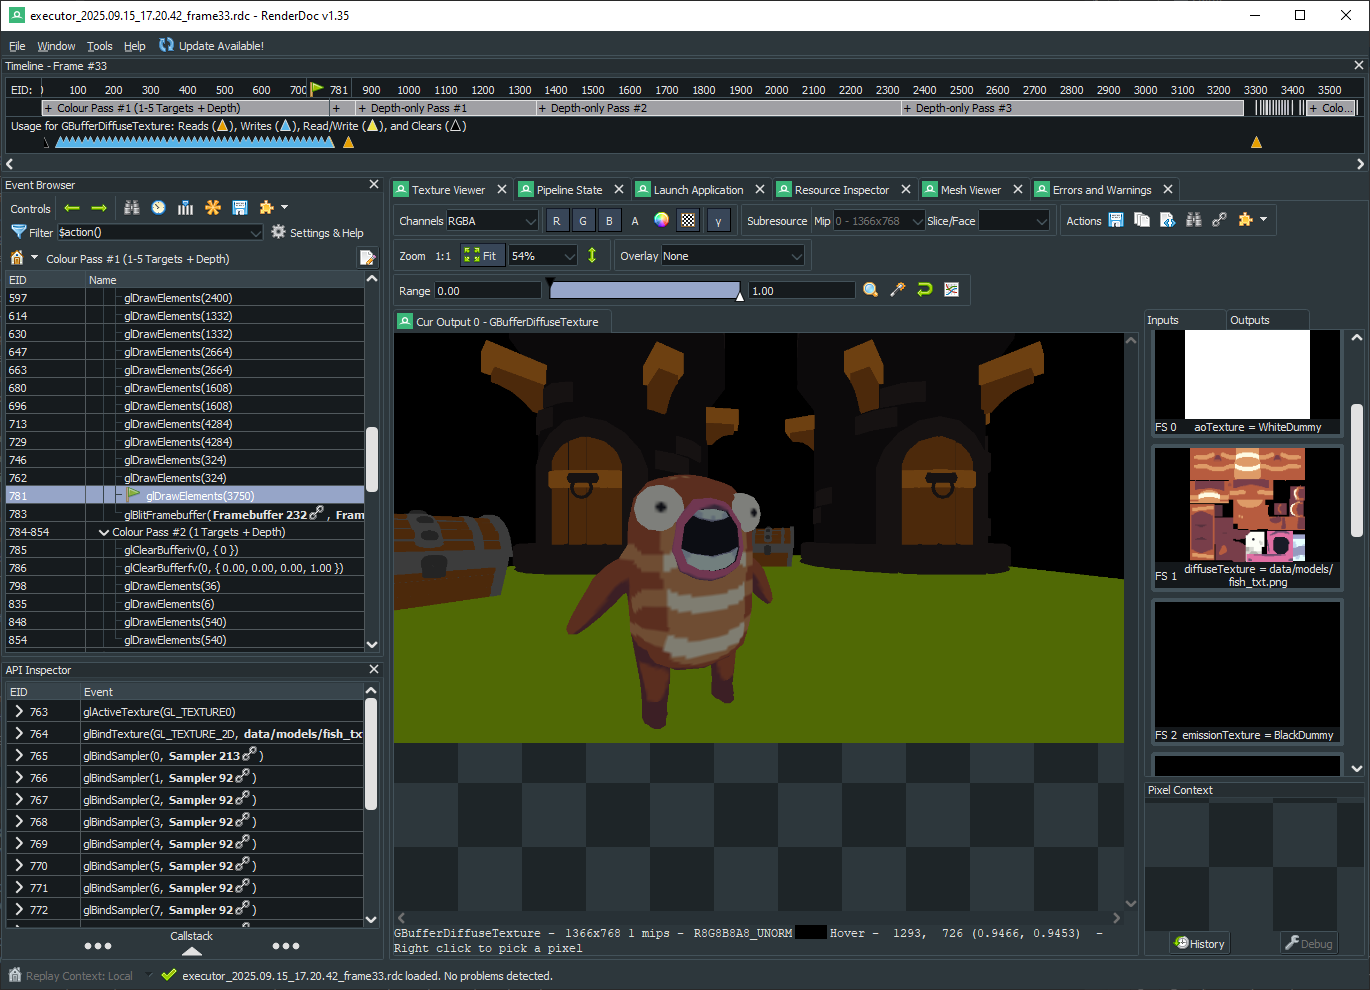Screen dimensions: 1370x990
Task: Open the Channels RGBA dropdown
Action: (x=493, y=221)
